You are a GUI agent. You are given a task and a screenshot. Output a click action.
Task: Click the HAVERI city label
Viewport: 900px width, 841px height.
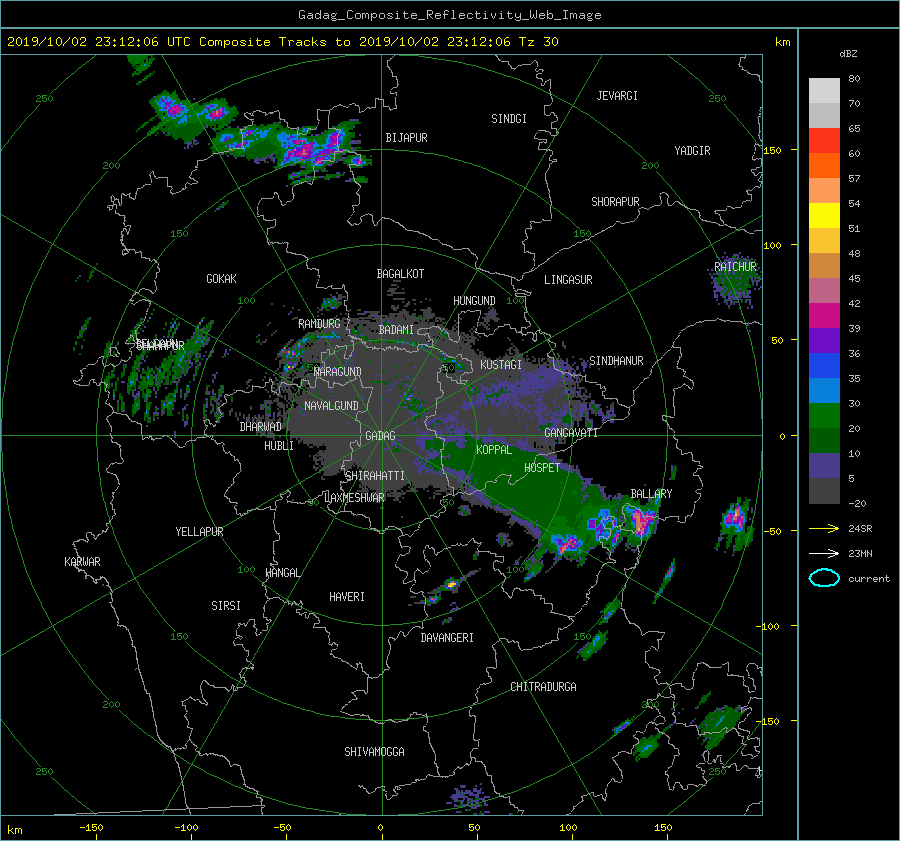(347, 597)
